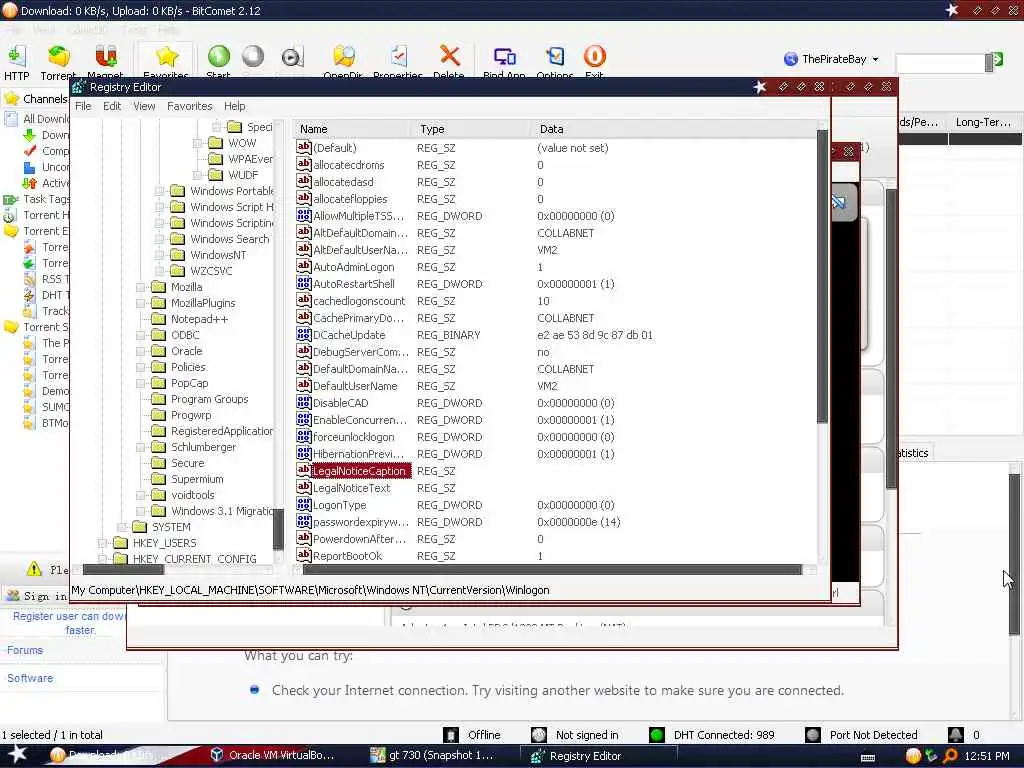Open the File menu in Registry Editor
1024x768 pixels.
(x=83, y=106)
